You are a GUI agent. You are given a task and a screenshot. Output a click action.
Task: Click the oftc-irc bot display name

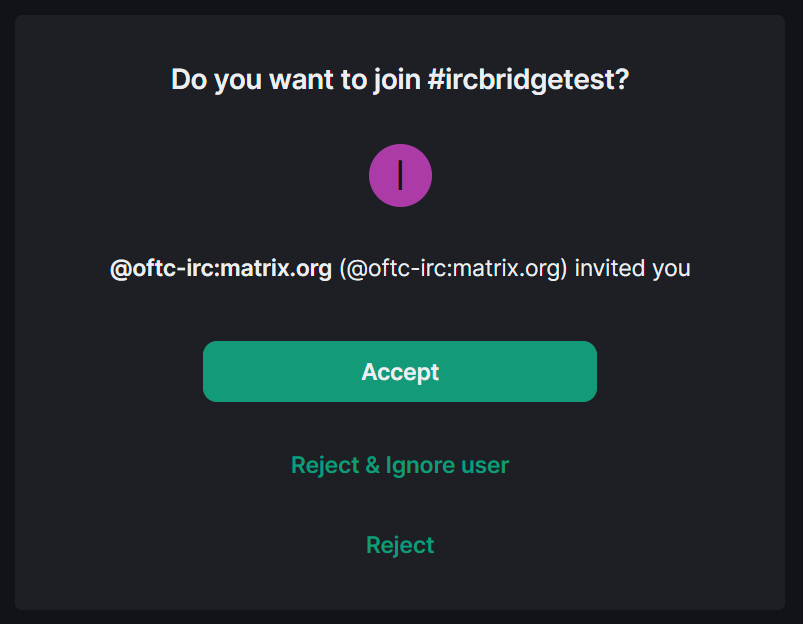pyautogui.click(x=221, y=268)
